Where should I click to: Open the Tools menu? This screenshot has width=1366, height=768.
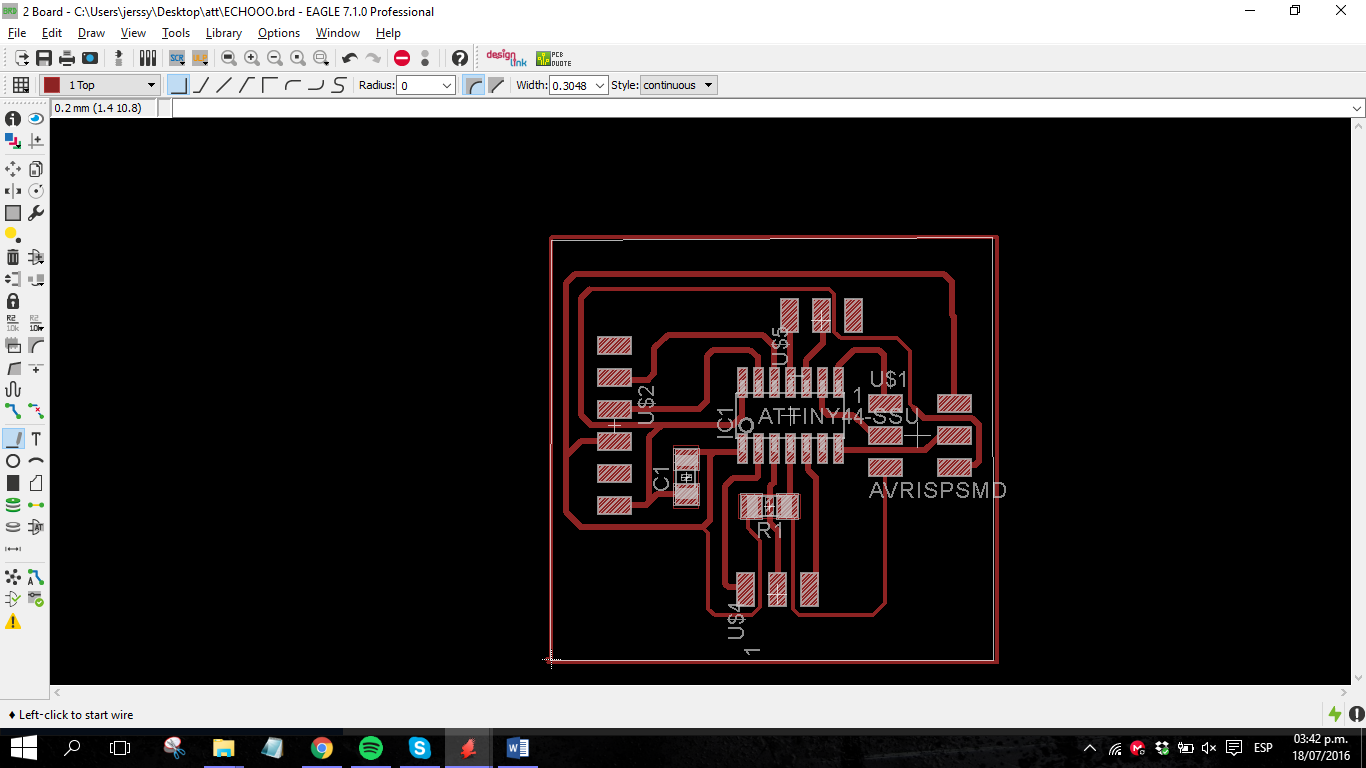176,33
